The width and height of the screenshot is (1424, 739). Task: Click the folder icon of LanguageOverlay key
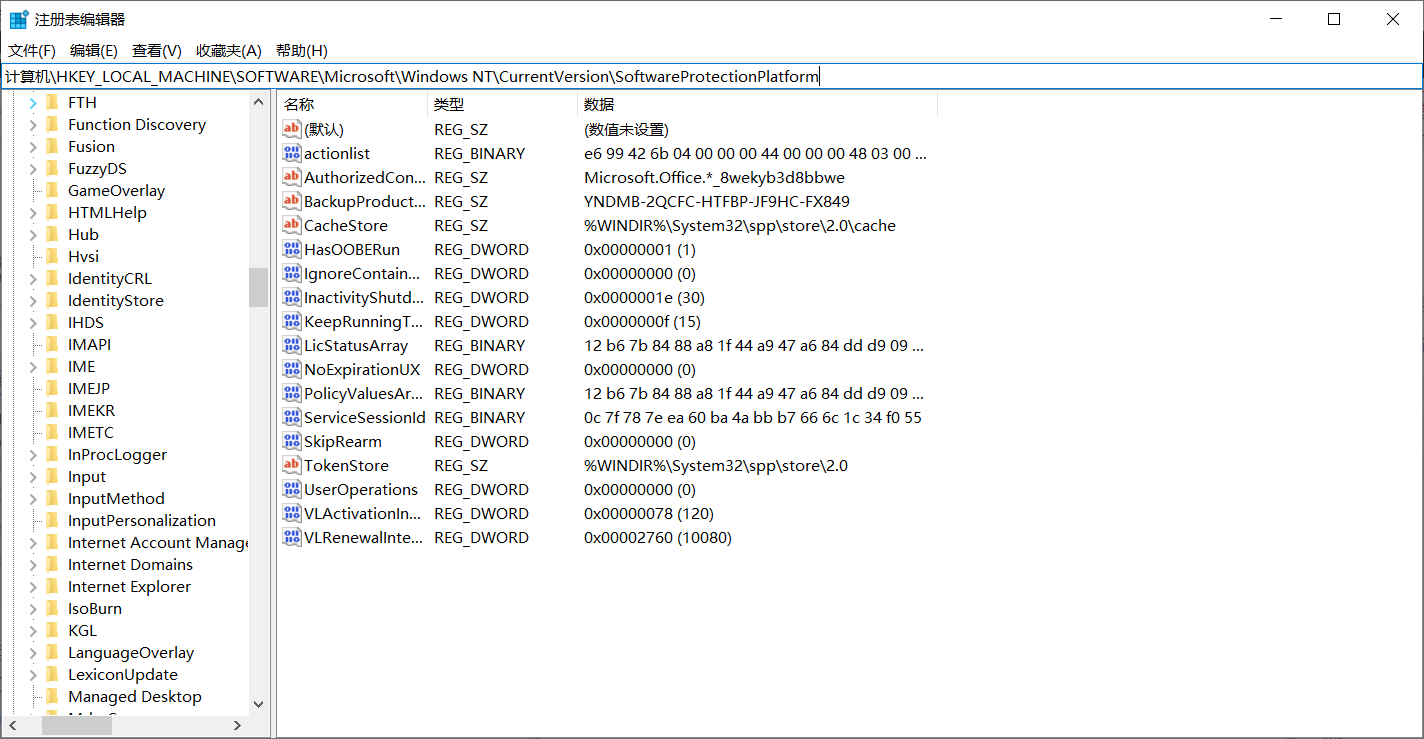tap(53, 652)
